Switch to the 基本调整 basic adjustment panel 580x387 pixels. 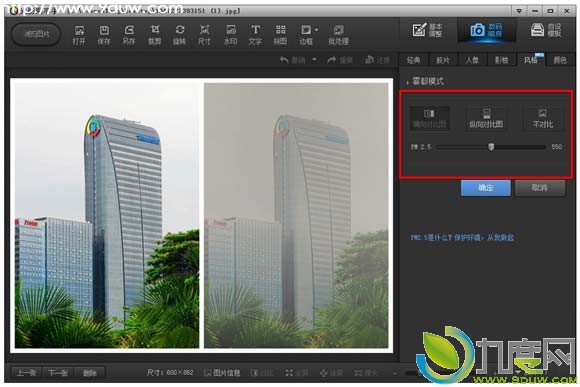point(428,30)
